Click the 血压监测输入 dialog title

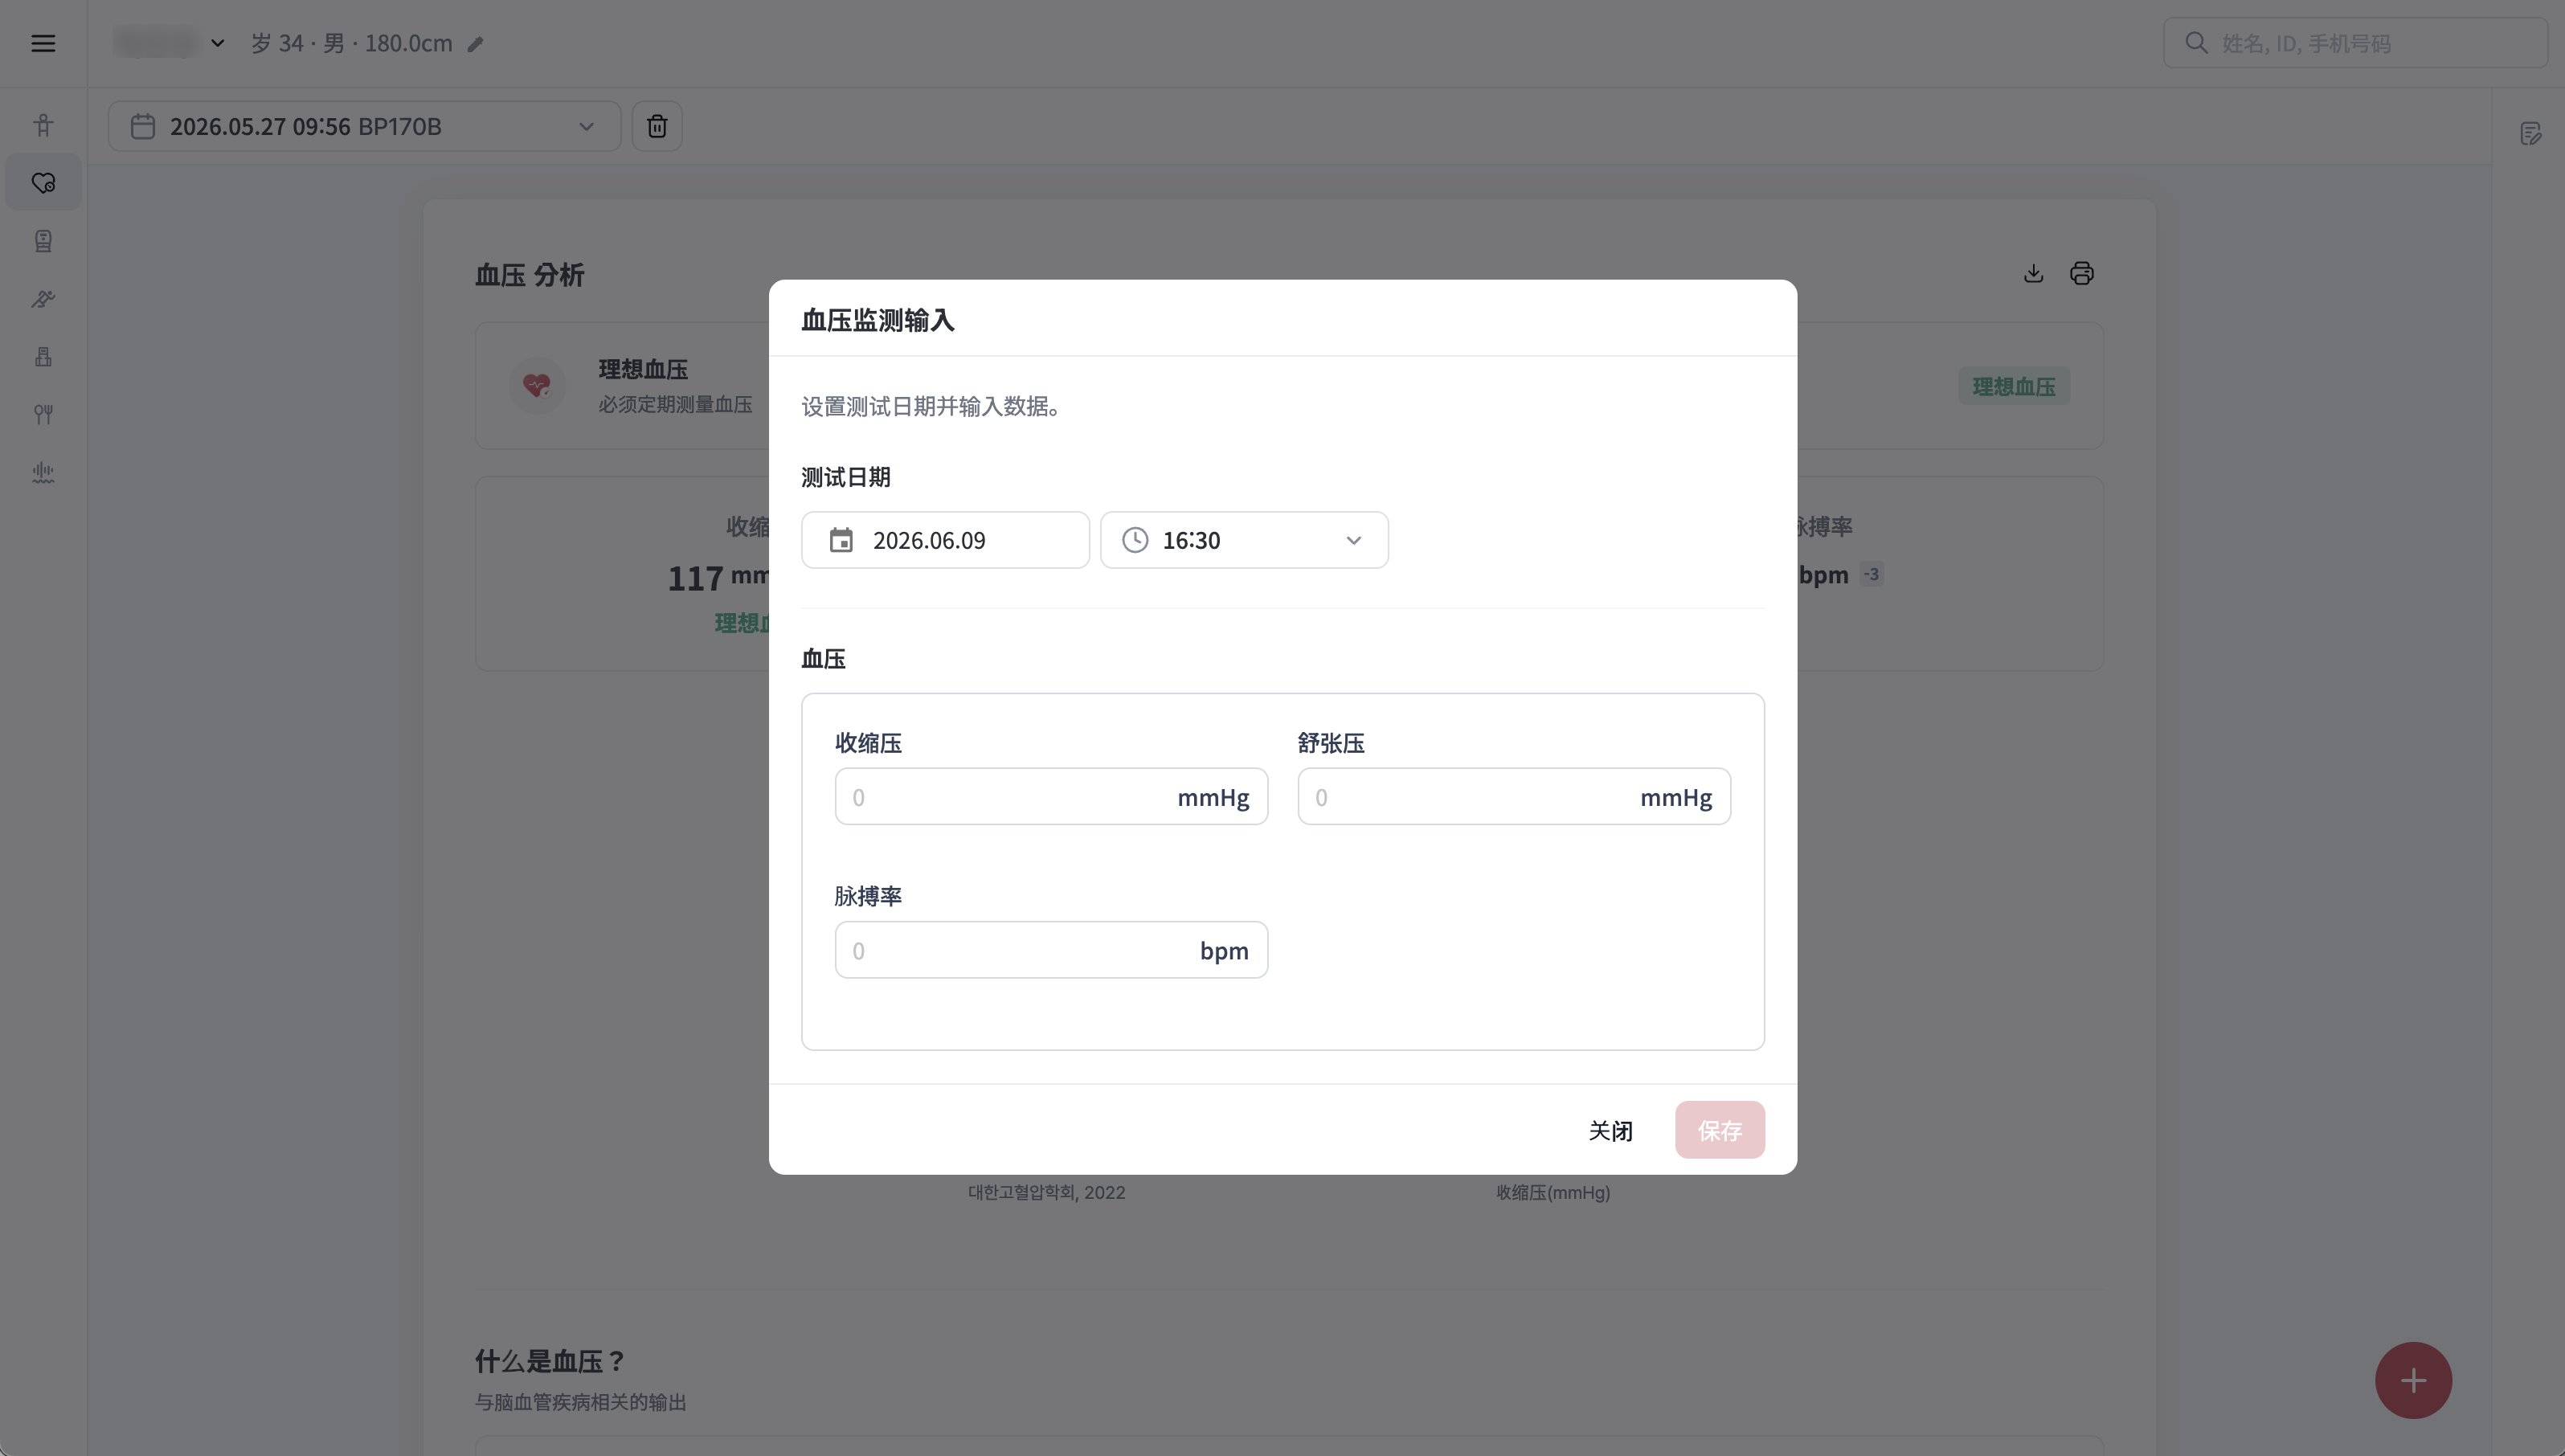click(x=878, y=320)
